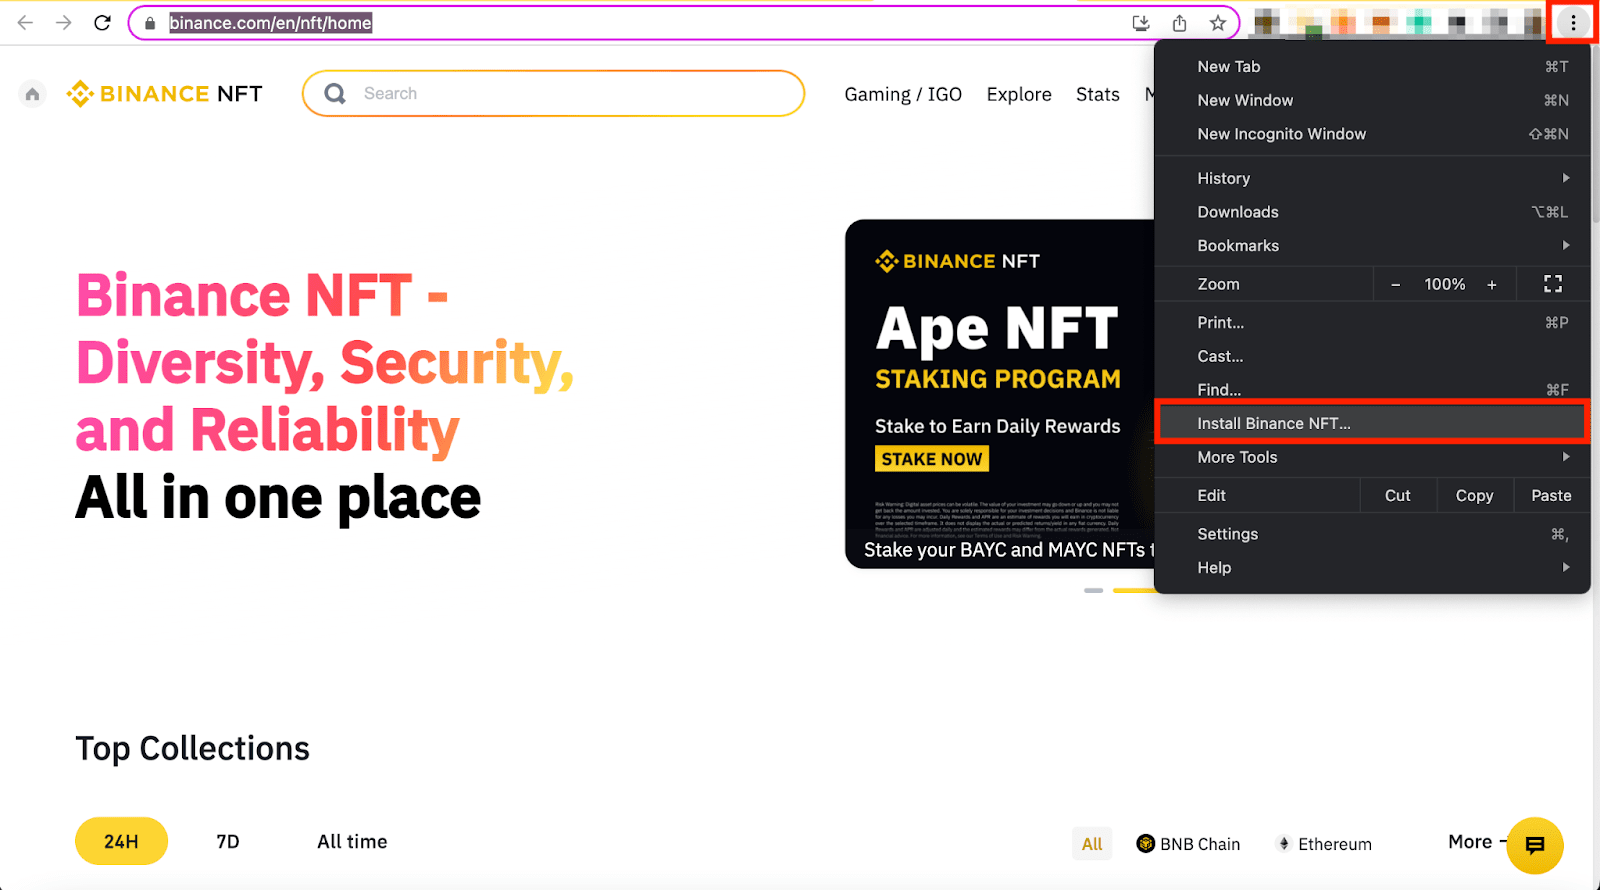Toggle fullscreen mode in Zoom row
The height and width of the screenshot is (890, 1600).
pyautogui.click(x=1552, y=284)
